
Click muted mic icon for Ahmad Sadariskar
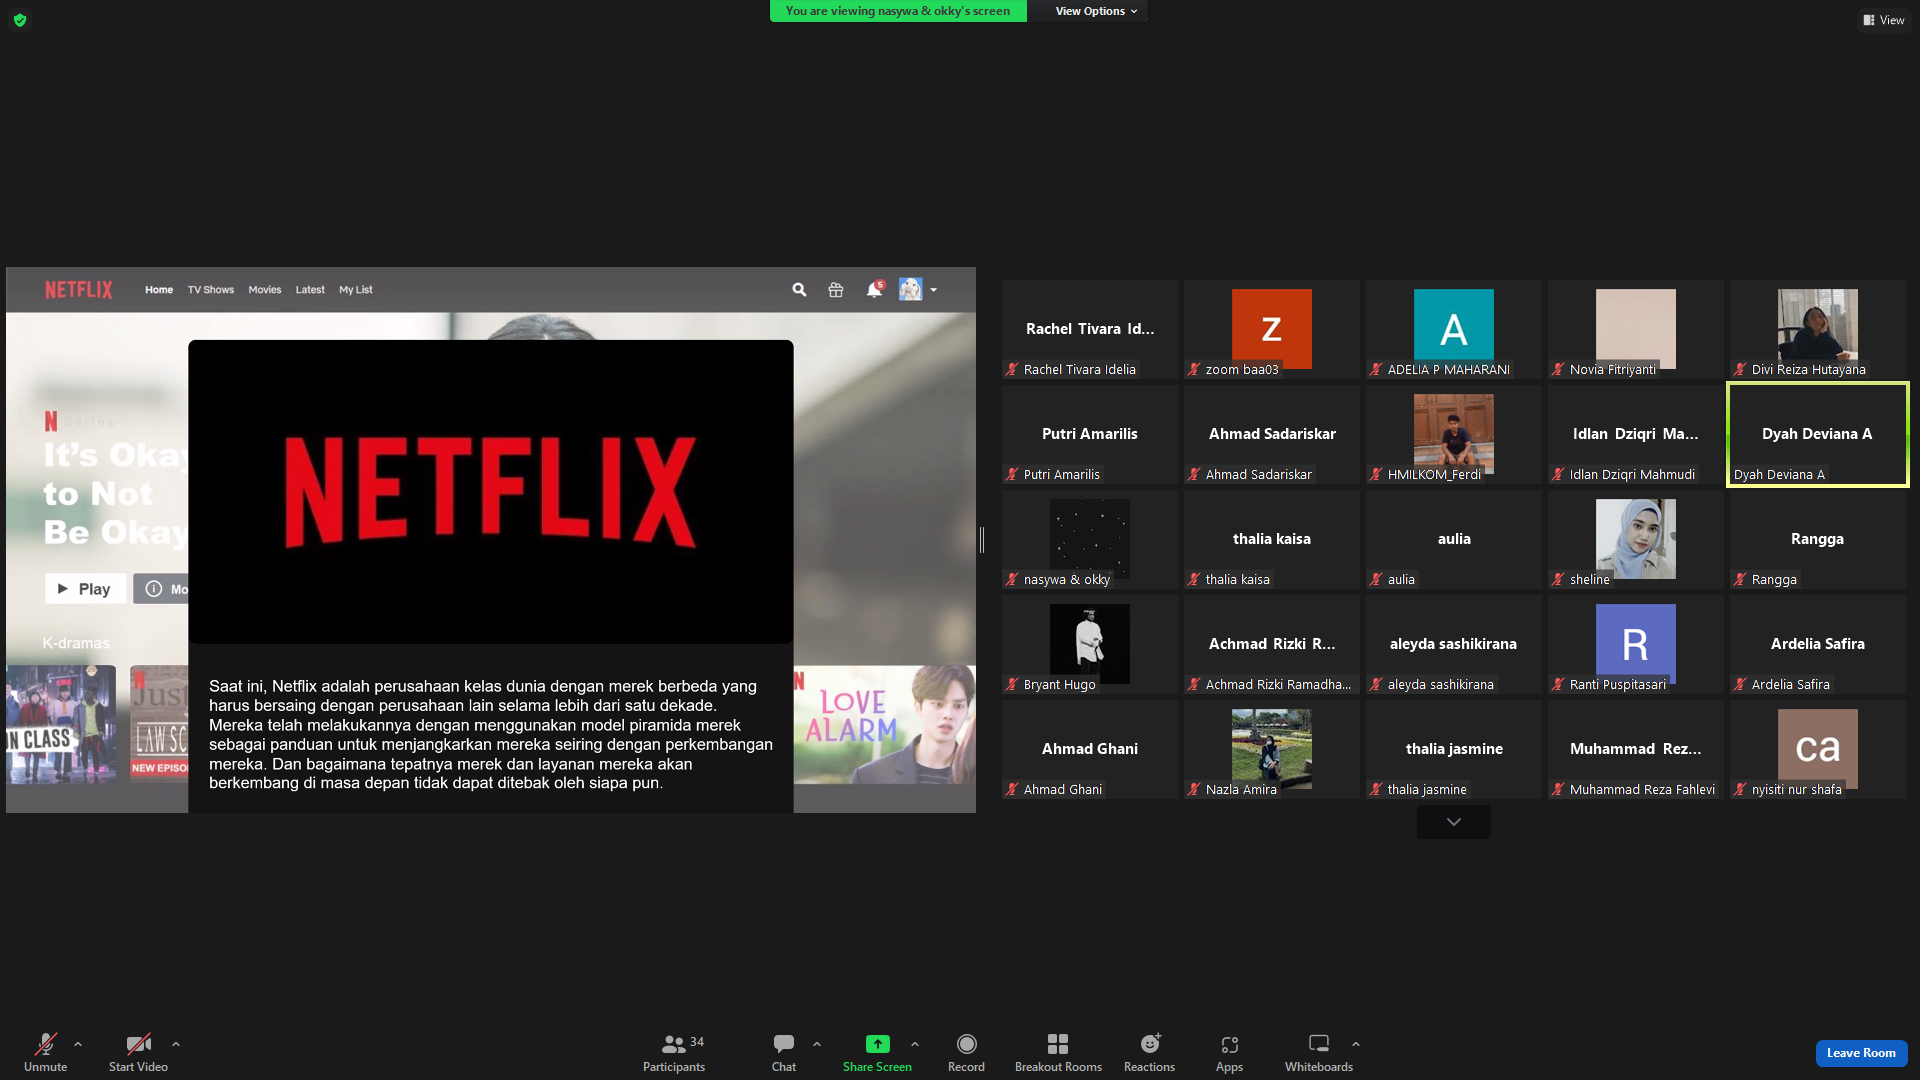coord(1194,474)
